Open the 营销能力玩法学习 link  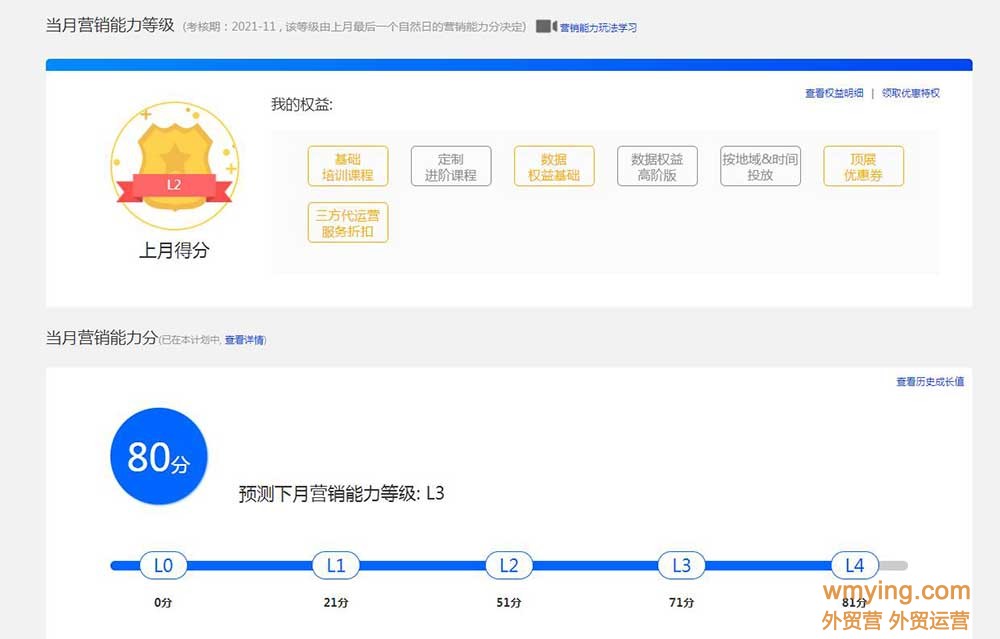598,27
